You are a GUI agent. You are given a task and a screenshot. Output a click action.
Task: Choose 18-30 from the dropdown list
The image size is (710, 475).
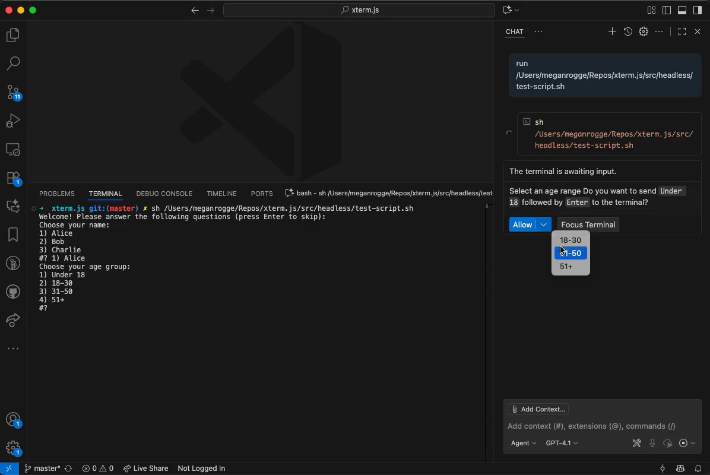pos(571,240)
